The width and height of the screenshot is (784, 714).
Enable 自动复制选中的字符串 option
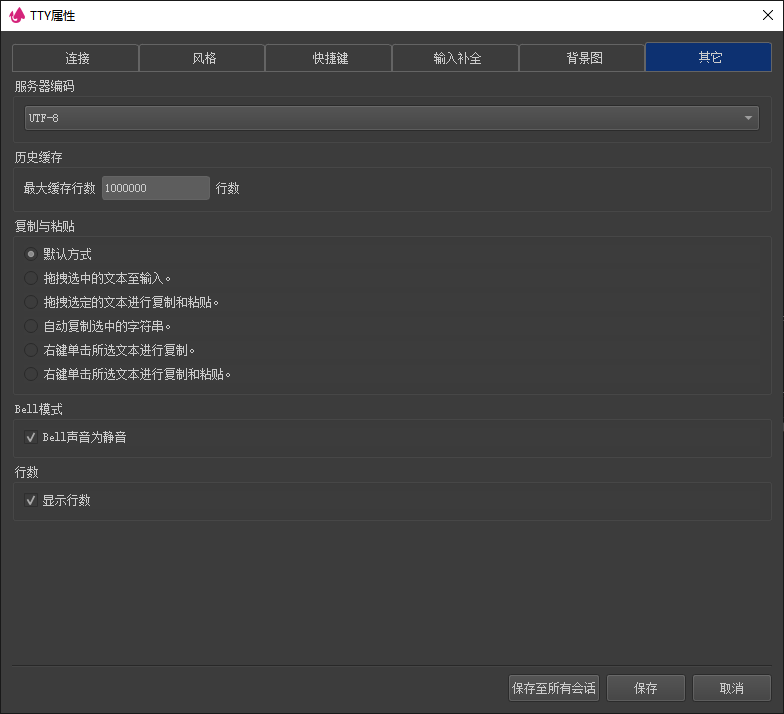[31, 326]
